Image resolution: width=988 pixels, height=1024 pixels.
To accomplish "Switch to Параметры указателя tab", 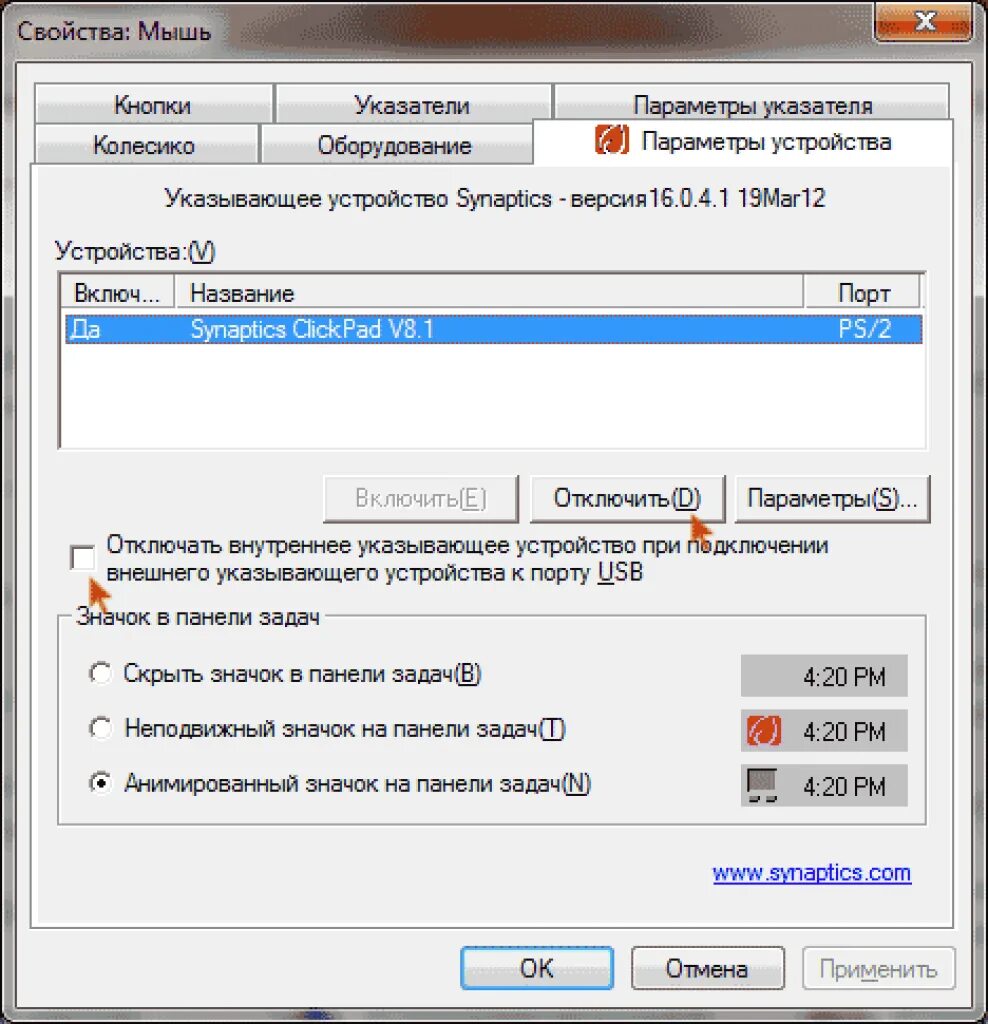I will (752, 103).
